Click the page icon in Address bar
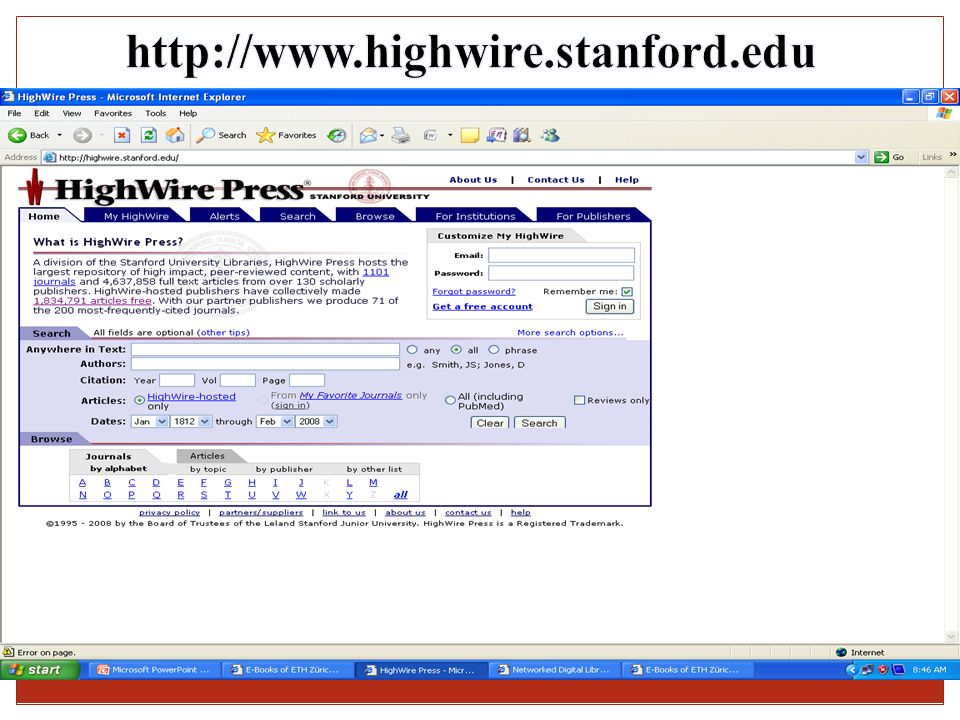The image size is (960, 720). 50,157
